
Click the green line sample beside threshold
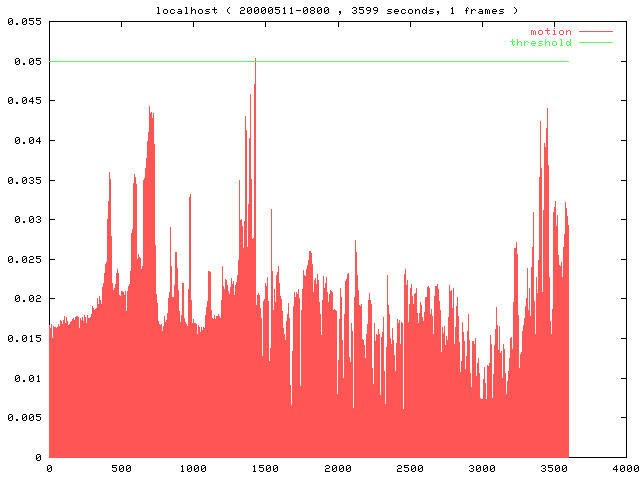pos(594,42)
